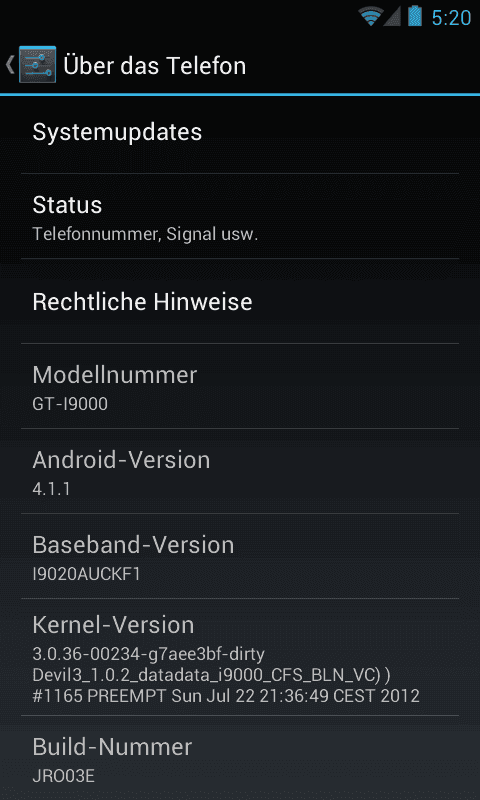Tap the GT-I9000 model value
This screenshot has height=800, width=480.
70,404
